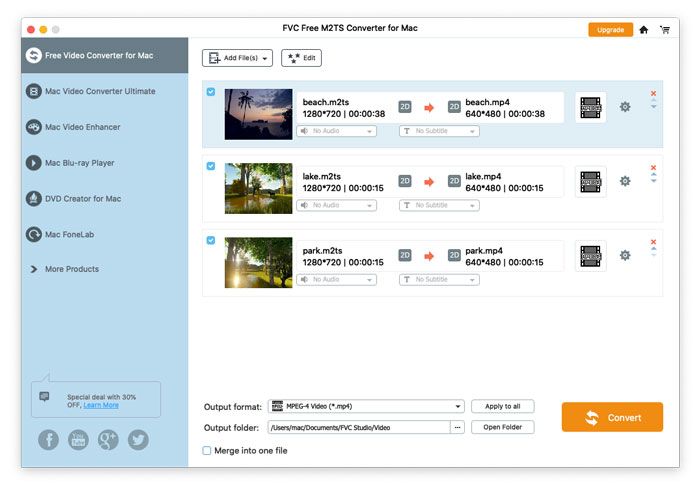Click the beach.m2ts video thumbnail
The width and height of the screenshot is (700, 491).
(x=258, y=114)
